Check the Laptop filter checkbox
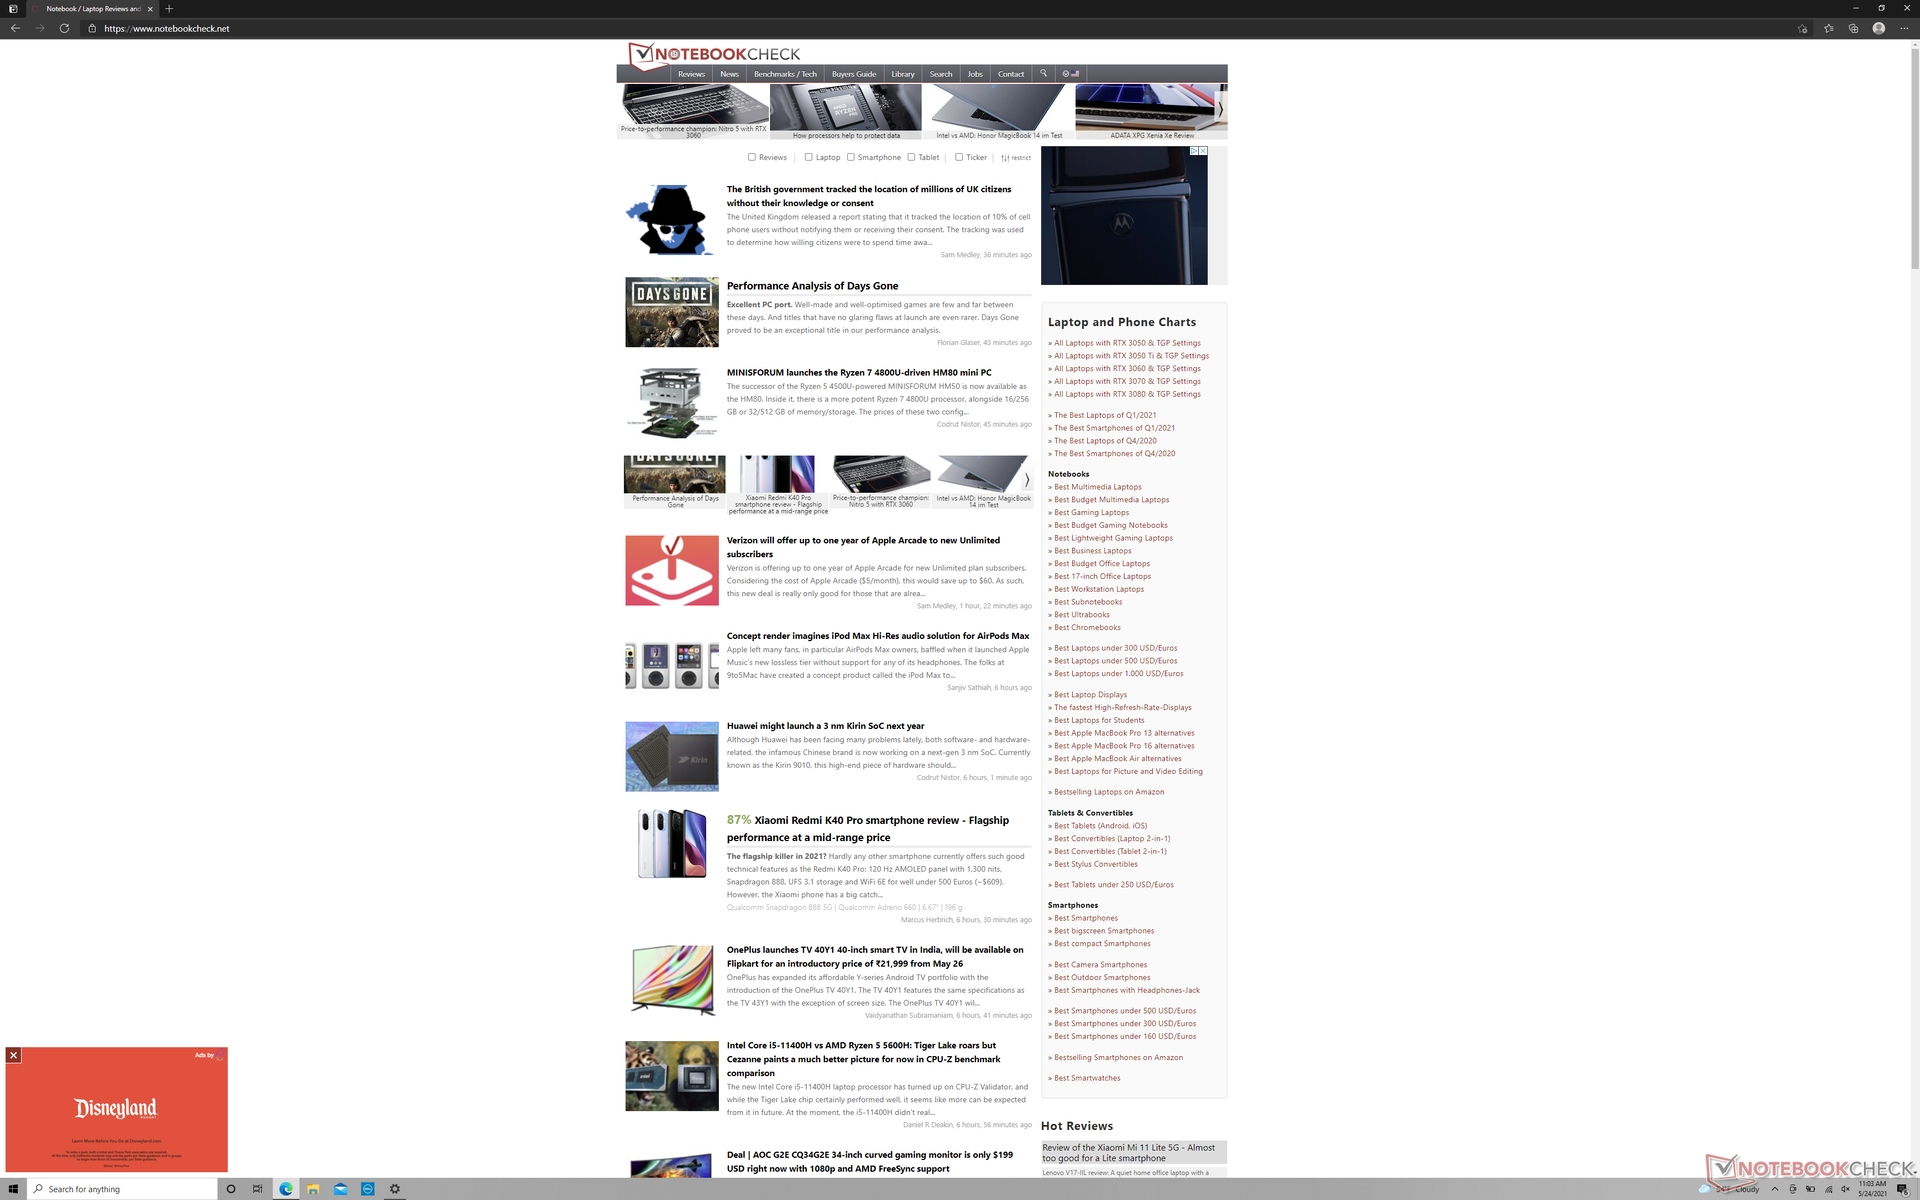This screenshot has height=1200, width=1920. pos(808,157)
